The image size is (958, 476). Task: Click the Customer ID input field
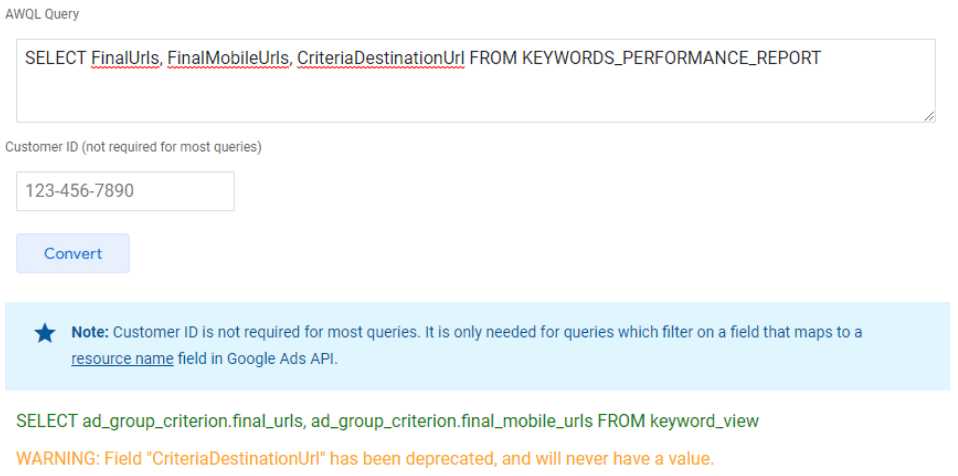(125, 191)
